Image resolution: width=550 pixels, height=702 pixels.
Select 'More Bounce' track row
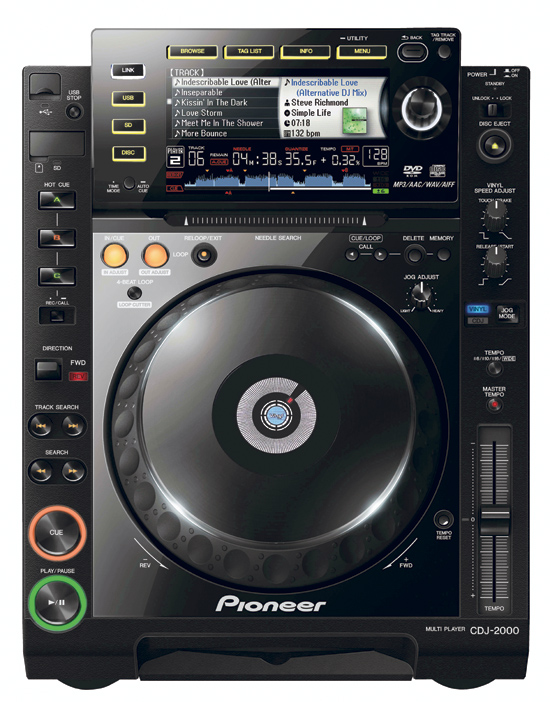[226, 133]
